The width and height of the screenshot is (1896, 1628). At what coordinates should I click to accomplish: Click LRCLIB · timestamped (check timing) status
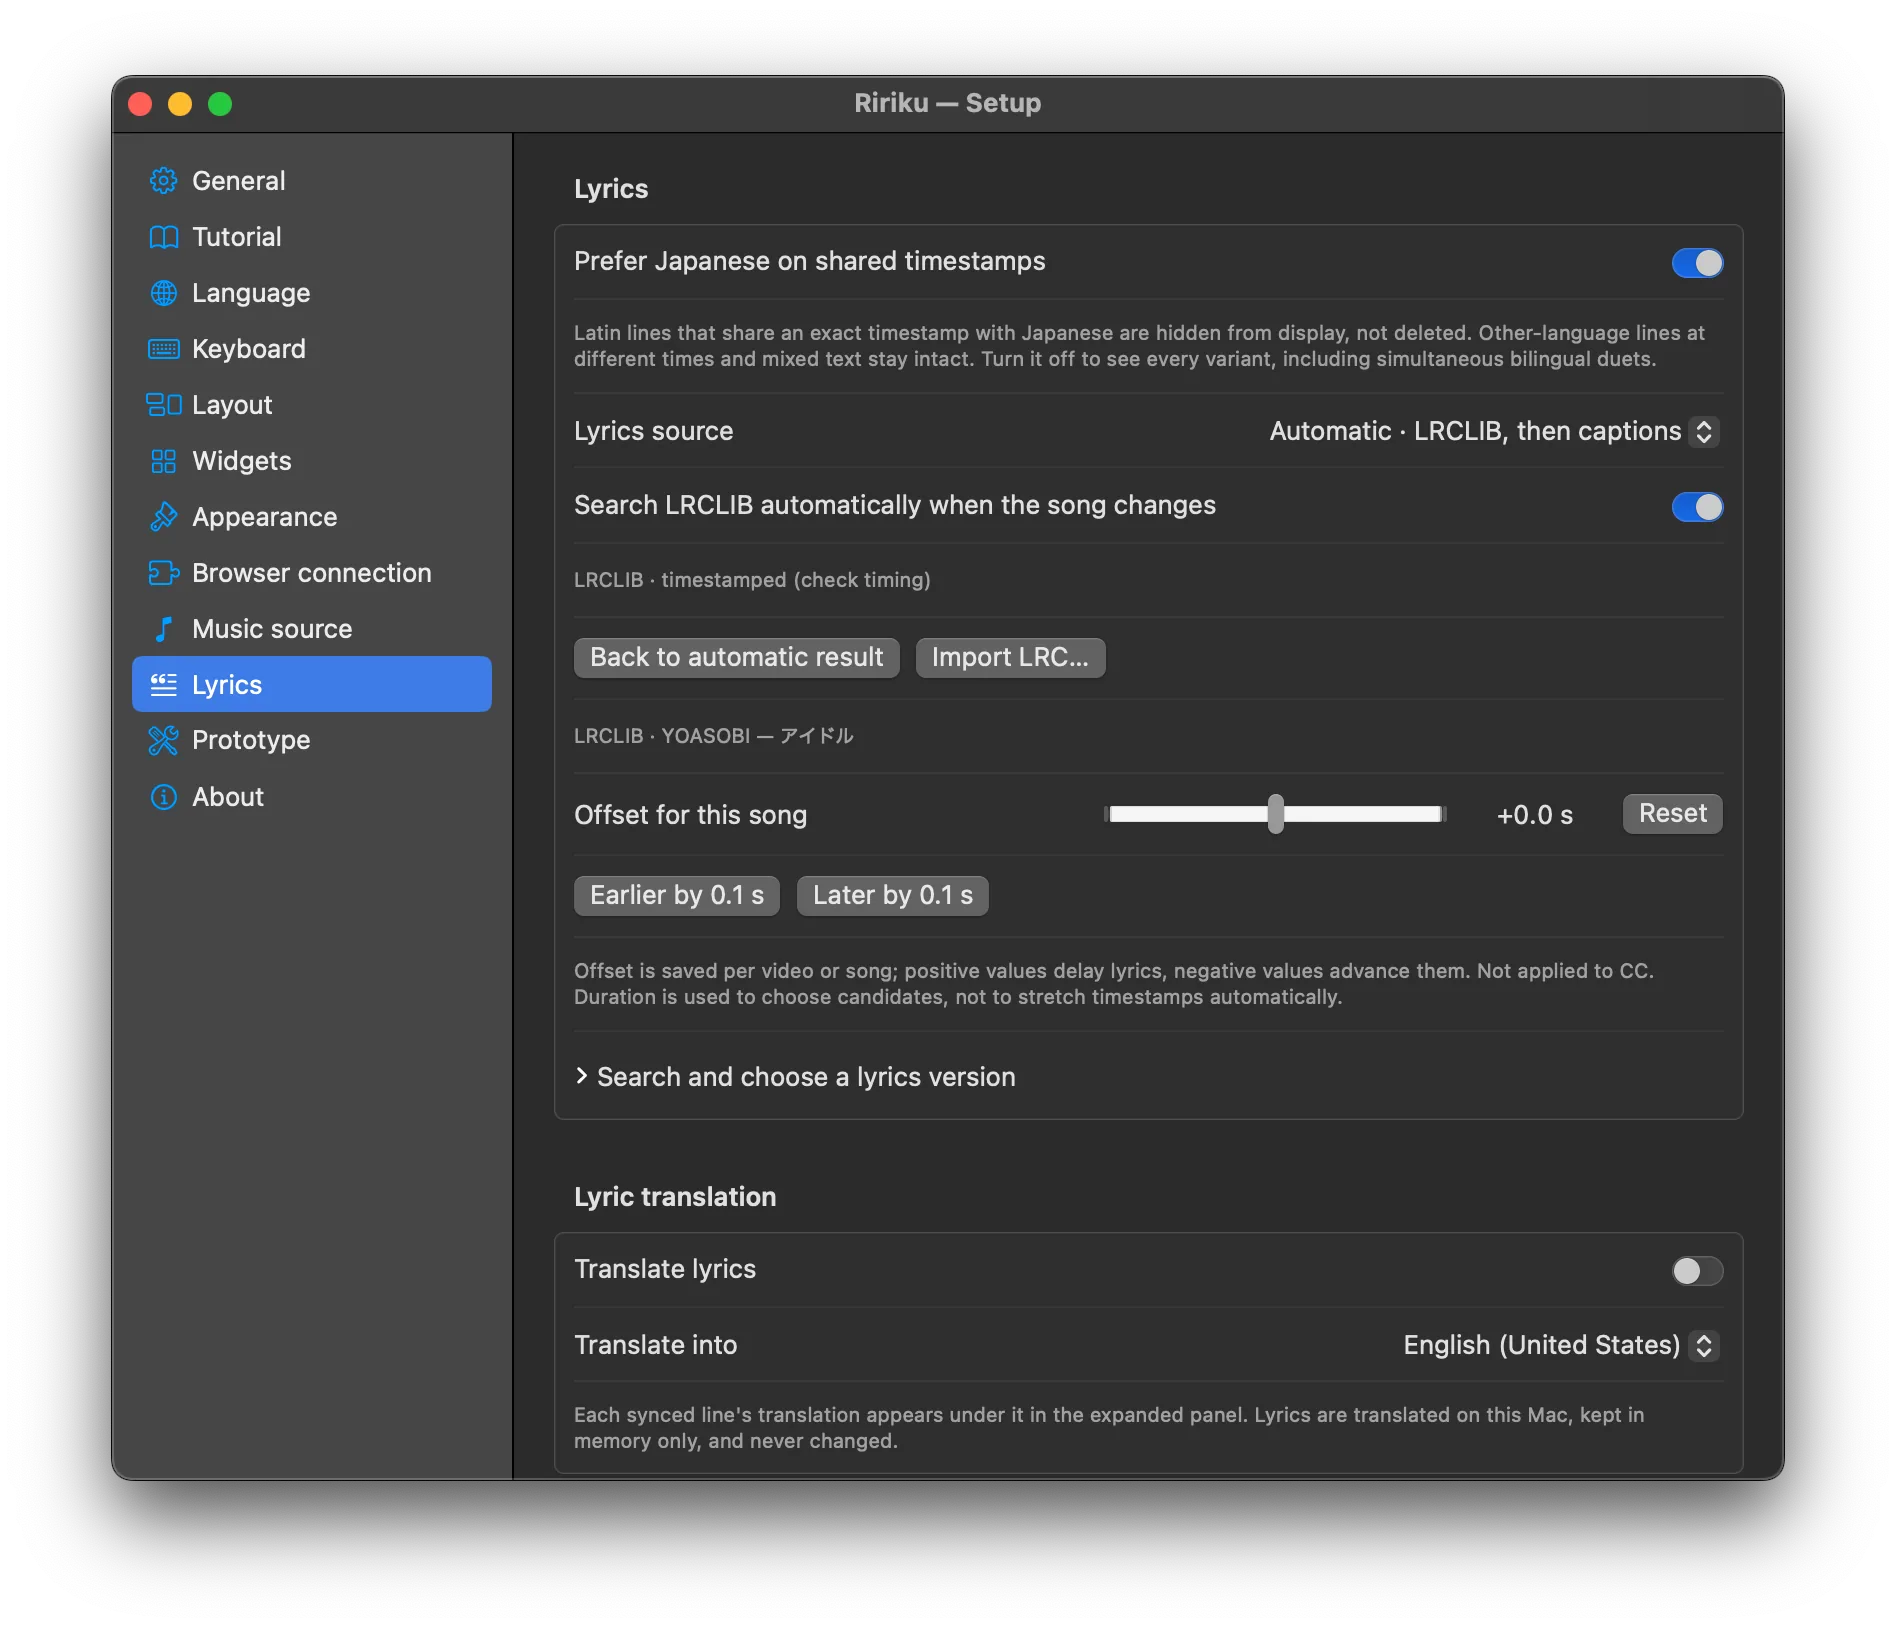(x=752, y=580)
